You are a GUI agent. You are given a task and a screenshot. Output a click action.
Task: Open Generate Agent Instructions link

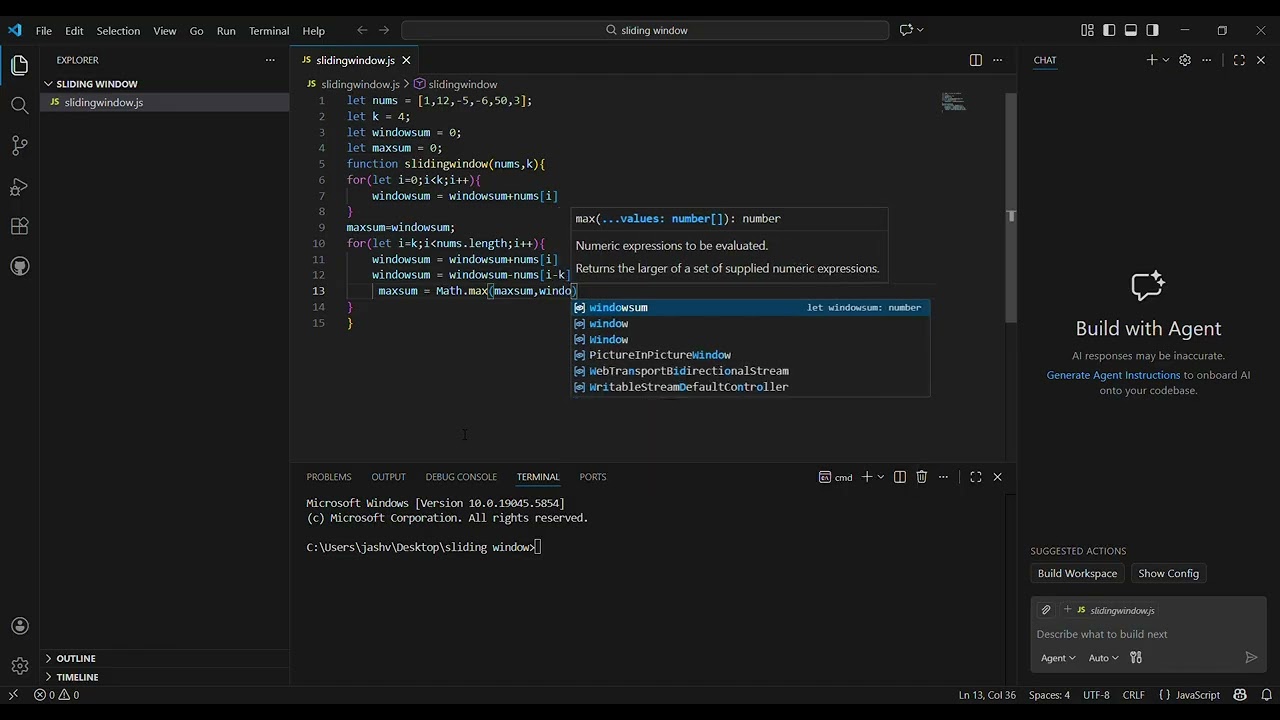click(x=1113, y=375)
